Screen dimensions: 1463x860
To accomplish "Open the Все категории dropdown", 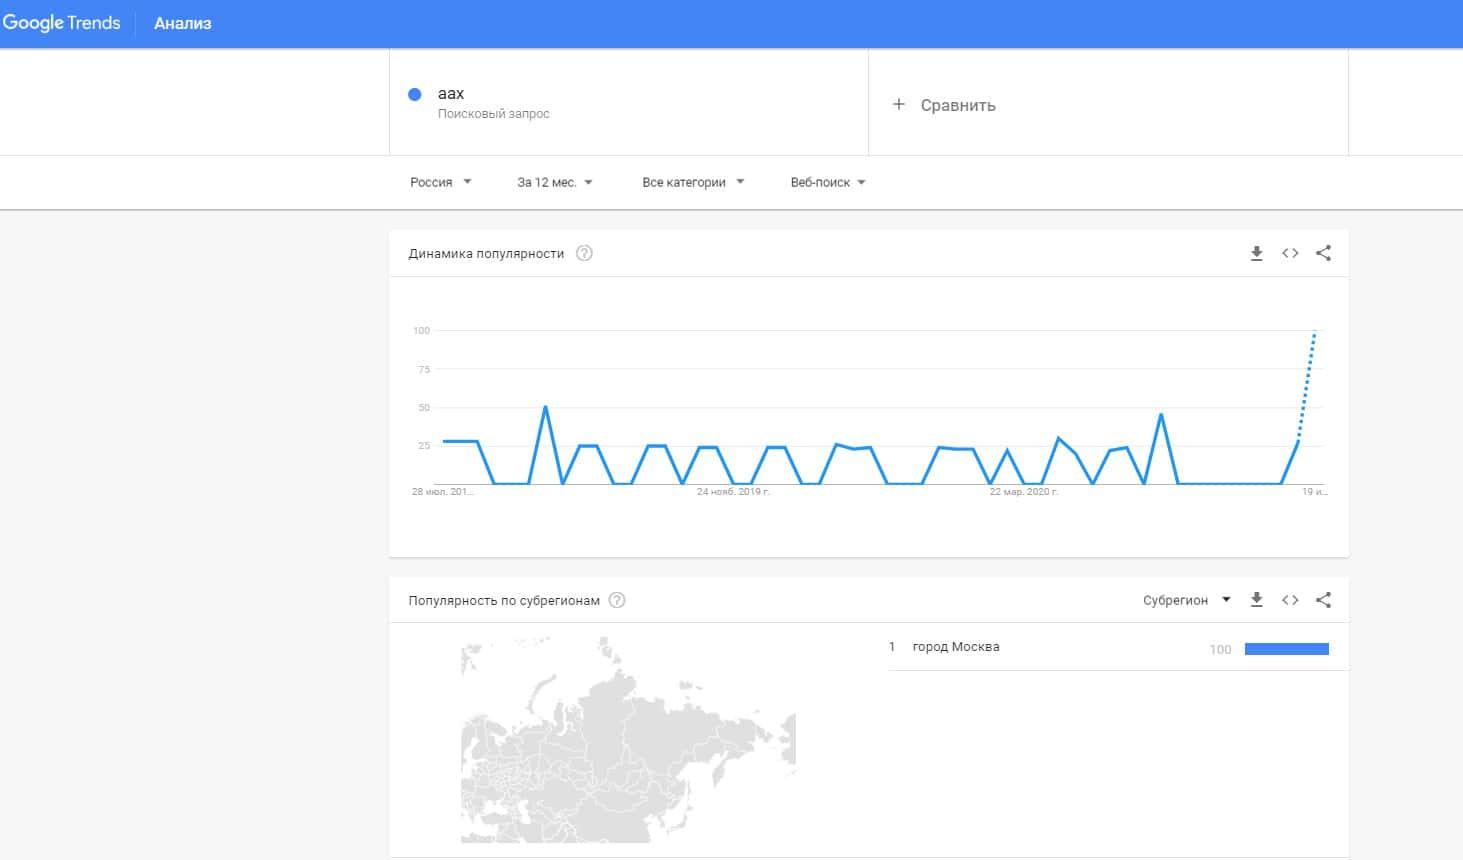I will click(x=693, y=182).
